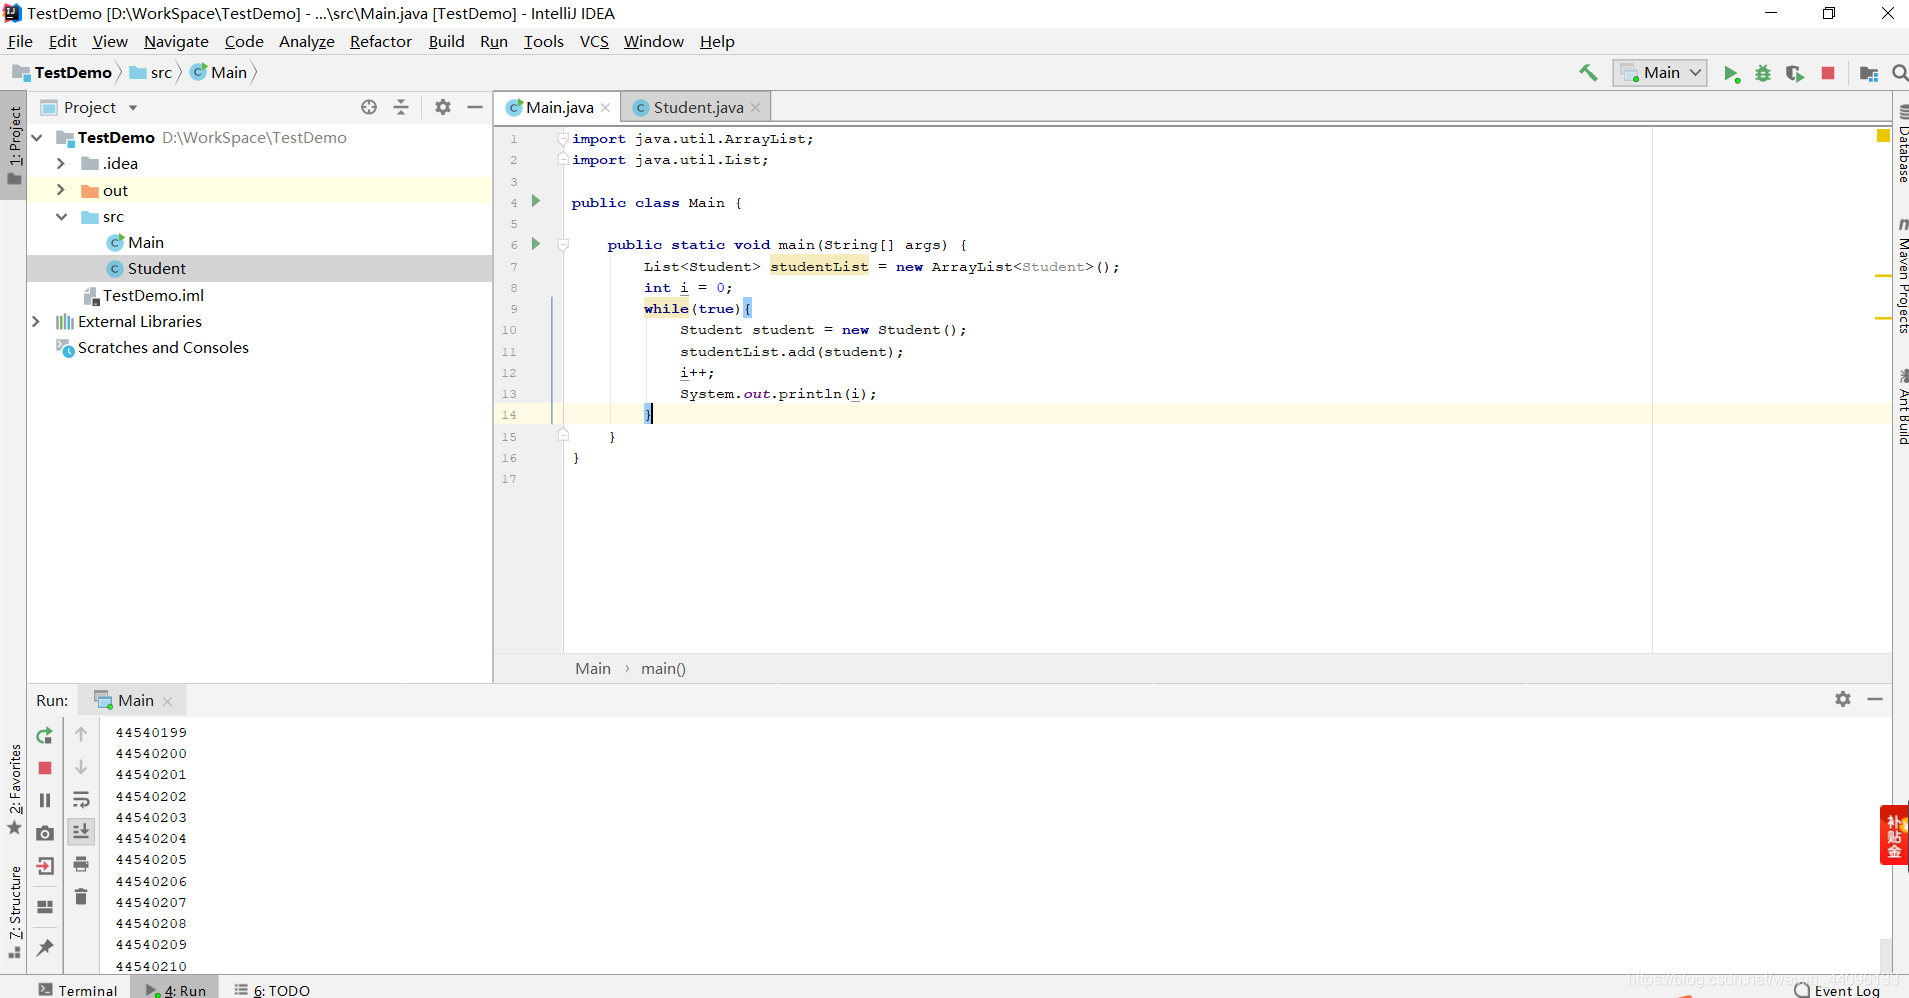Select the Main.java editor tab
The image size is (1909, 998).
pos(558,107)
